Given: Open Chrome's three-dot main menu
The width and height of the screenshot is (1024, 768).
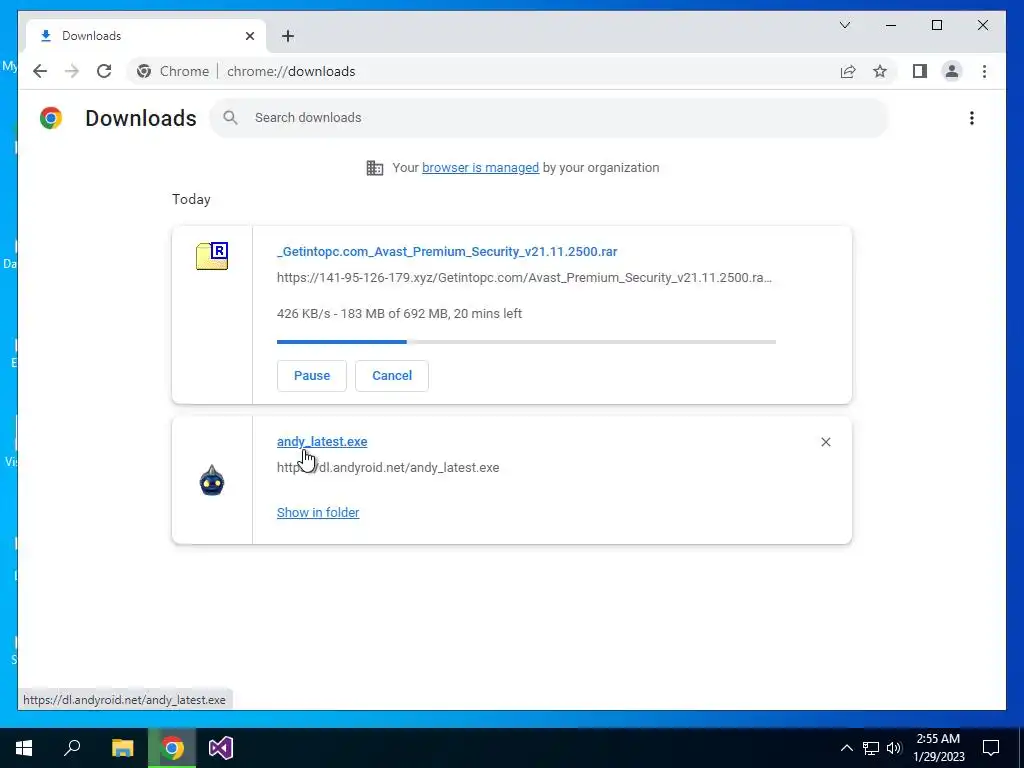Looking at the screenshot, I should (984, 71).
